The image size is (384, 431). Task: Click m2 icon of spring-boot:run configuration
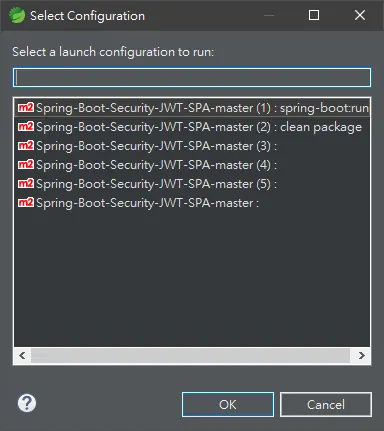[x=26, y=107]
